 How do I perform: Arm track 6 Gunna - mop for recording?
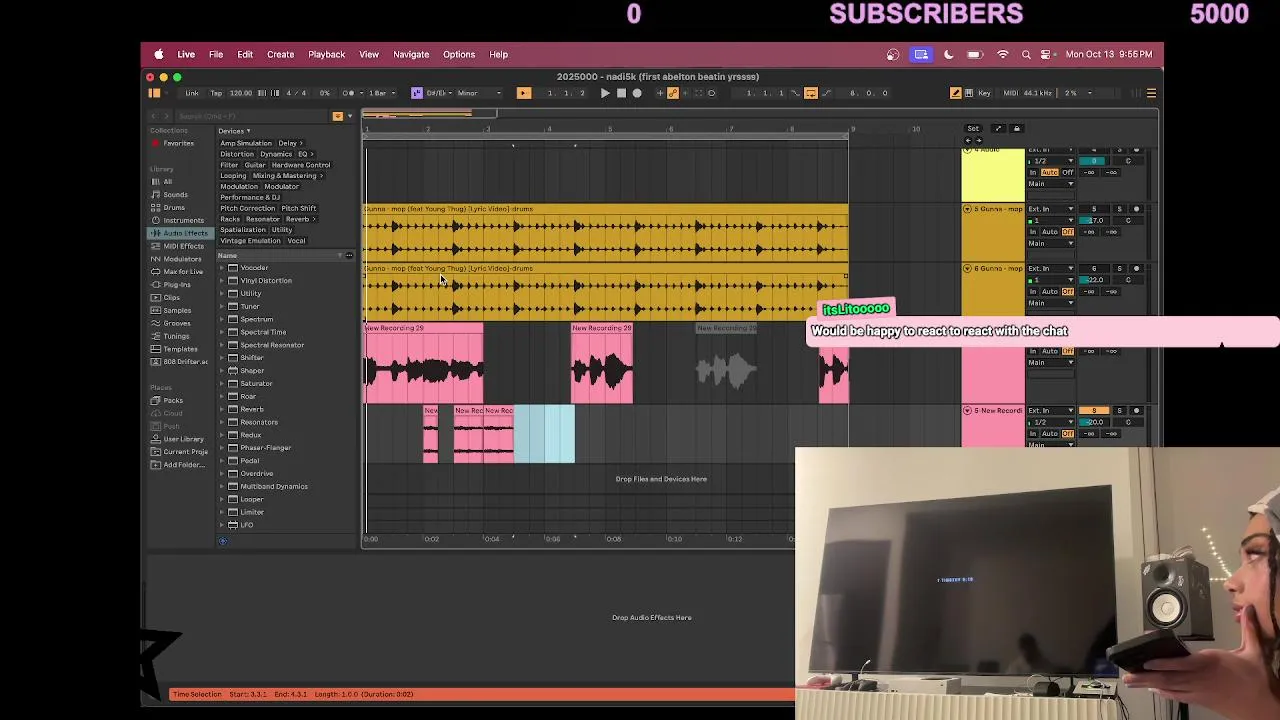(1136, 269)
